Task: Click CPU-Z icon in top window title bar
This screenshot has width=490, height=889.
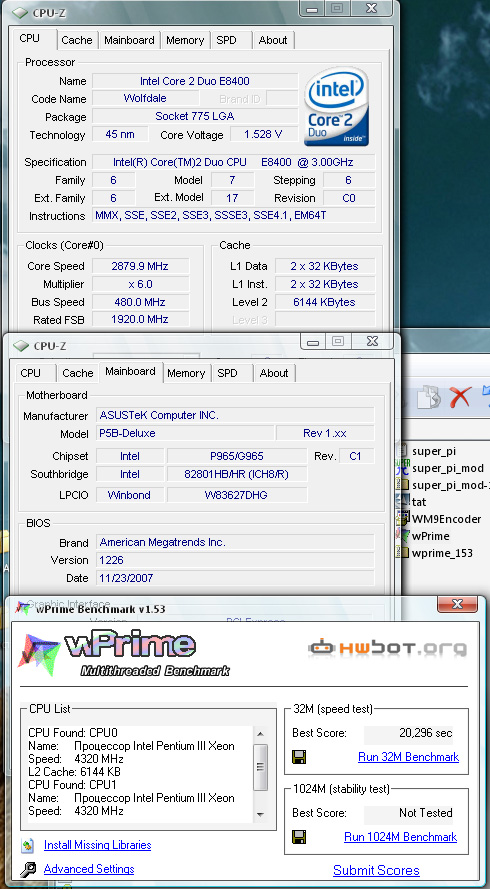Action: point(21,11)
